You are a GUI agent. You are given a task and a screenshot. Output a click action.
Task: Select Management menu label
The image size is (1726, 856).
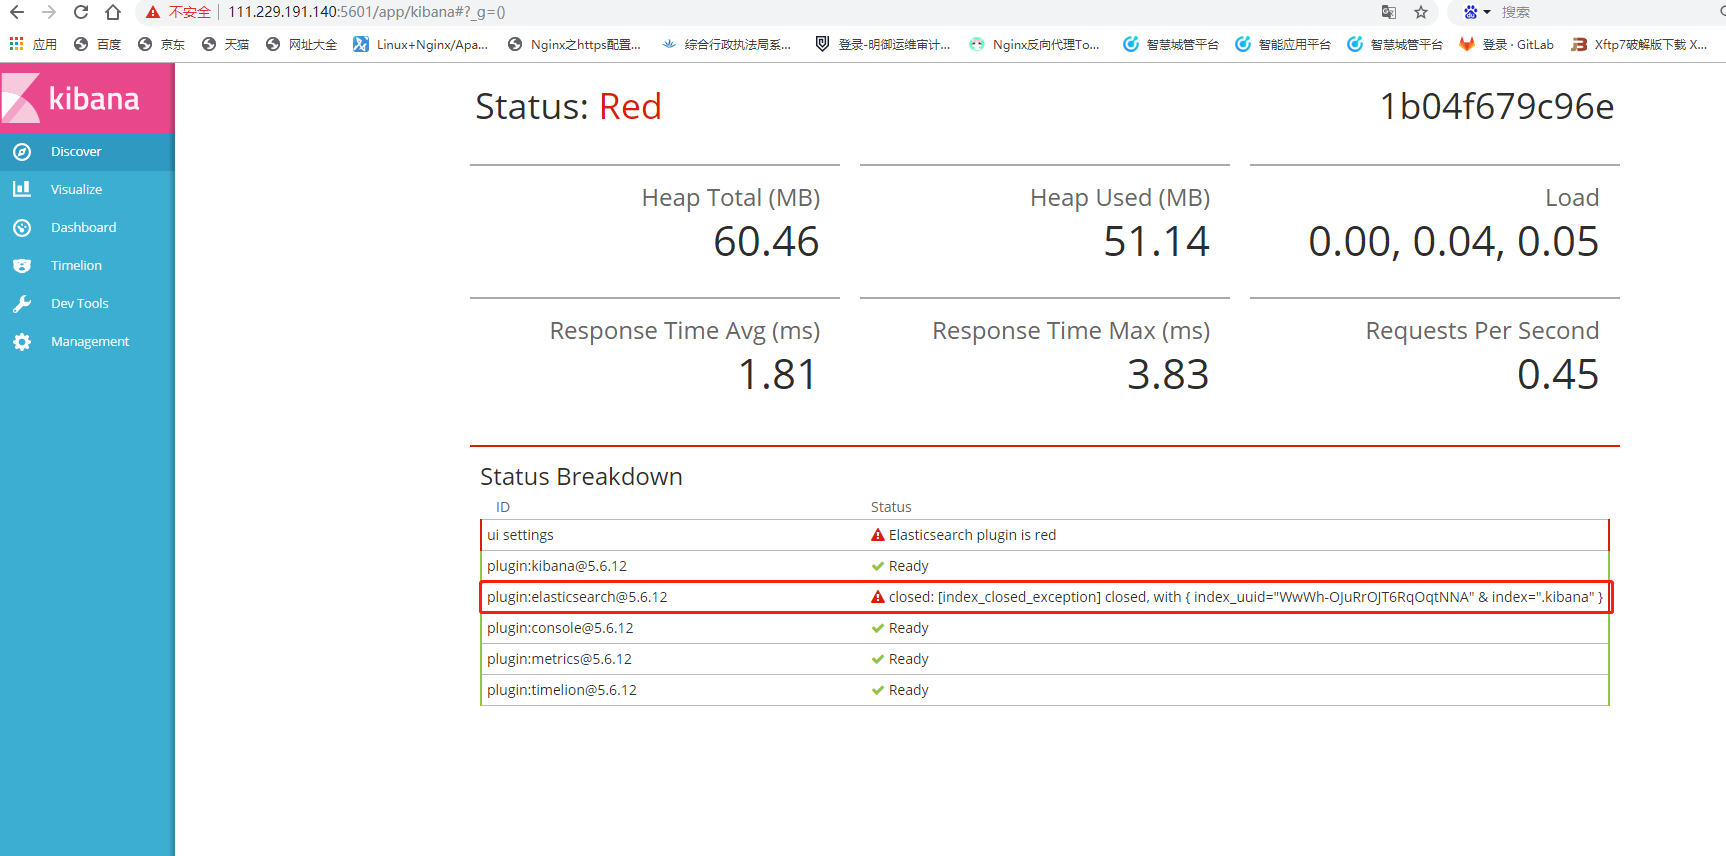90,342
